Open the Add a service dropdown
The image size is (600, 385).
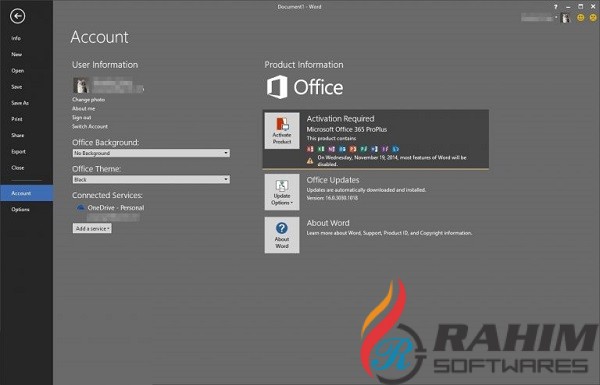click(x=92, y=228)
